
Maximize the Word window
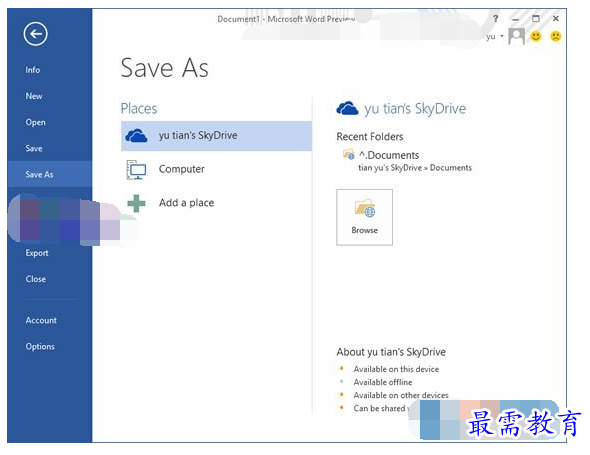click(x=536, y=18)
